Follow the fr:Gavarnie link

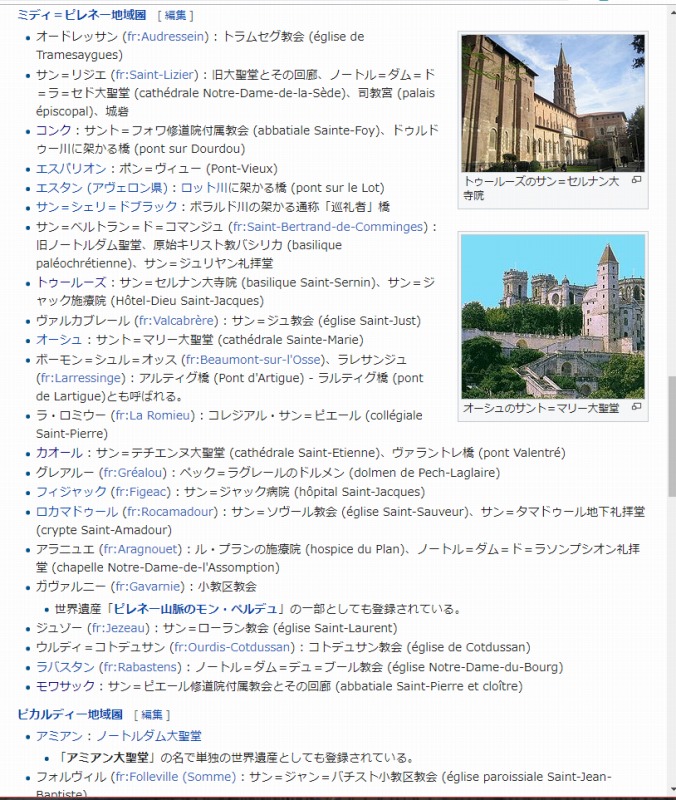tap(148, 586)
